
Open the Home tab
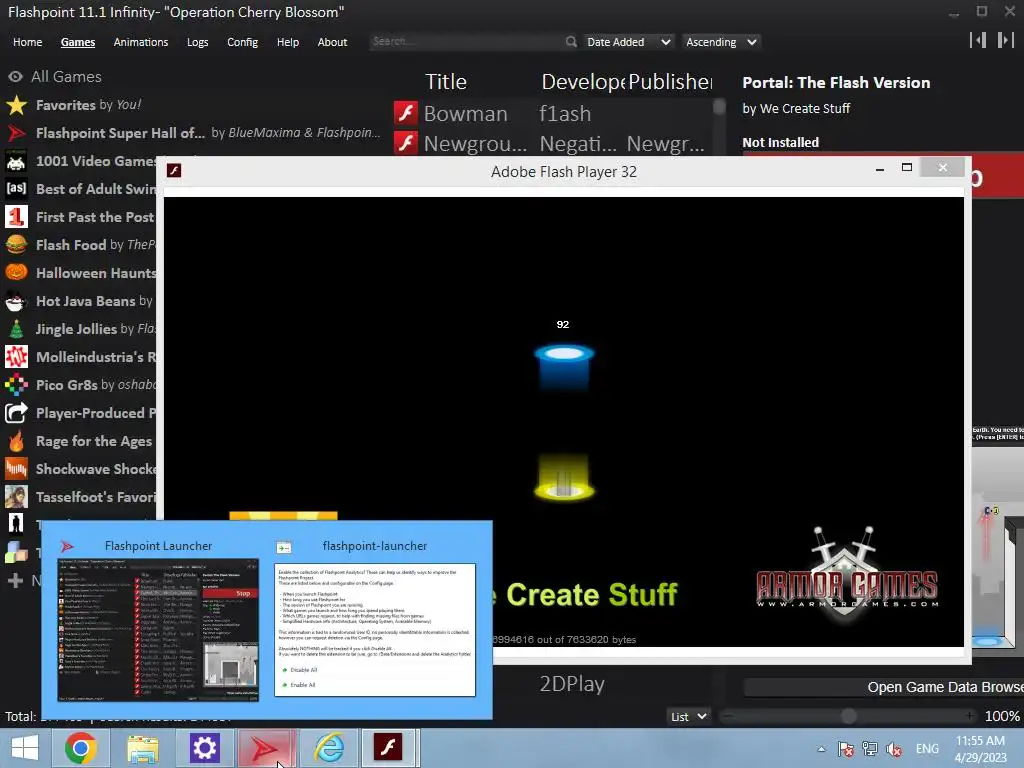pos(27,42)
